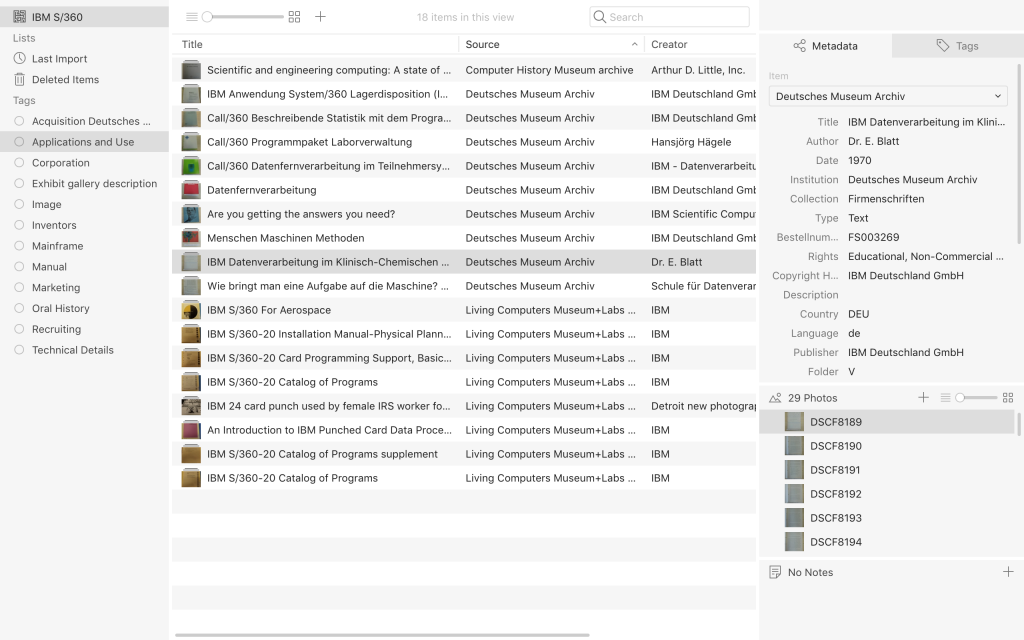This screenshot has width=1024, height=640.
Task: Select the Marketing tag circle
Action: (19, 287)
